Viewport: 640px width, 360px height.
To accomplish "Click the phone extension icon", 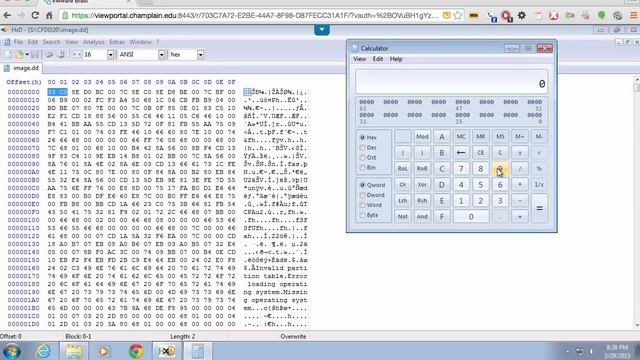I will pos(492,16).
